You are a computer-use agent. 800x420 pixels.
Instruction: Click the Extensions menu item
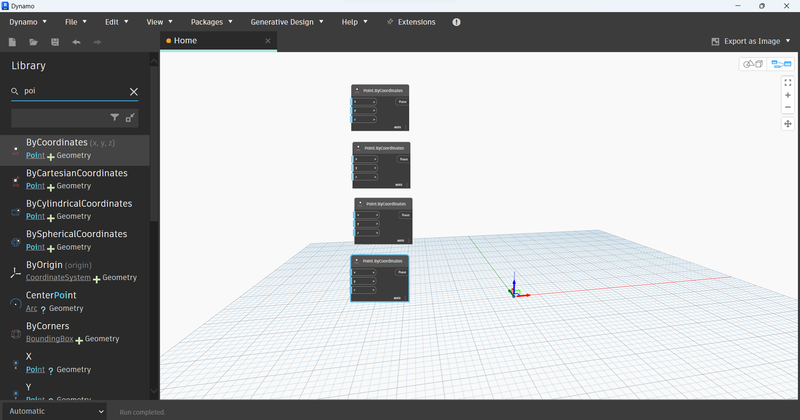click(x=411, y=22)
